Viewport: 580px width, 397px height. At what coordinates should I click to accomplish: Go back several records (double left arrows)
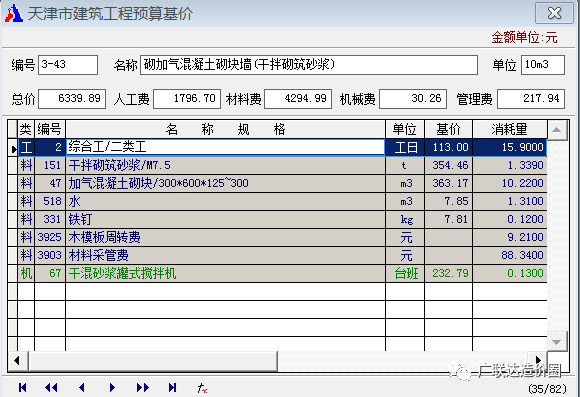(x=51, y=387)
